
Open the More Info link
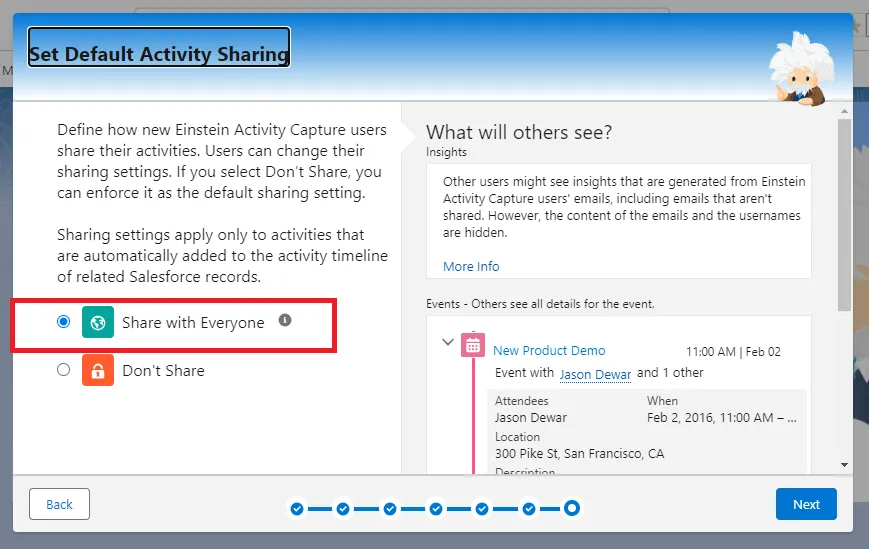[471, 267]
